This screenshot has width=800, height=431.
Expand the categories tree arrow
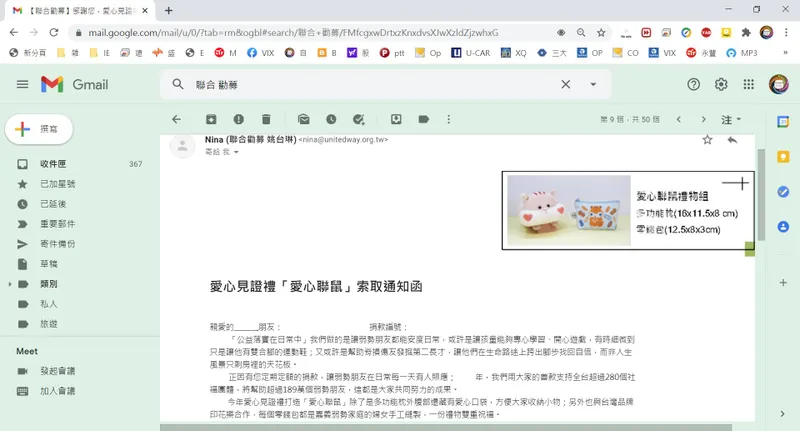10,284
